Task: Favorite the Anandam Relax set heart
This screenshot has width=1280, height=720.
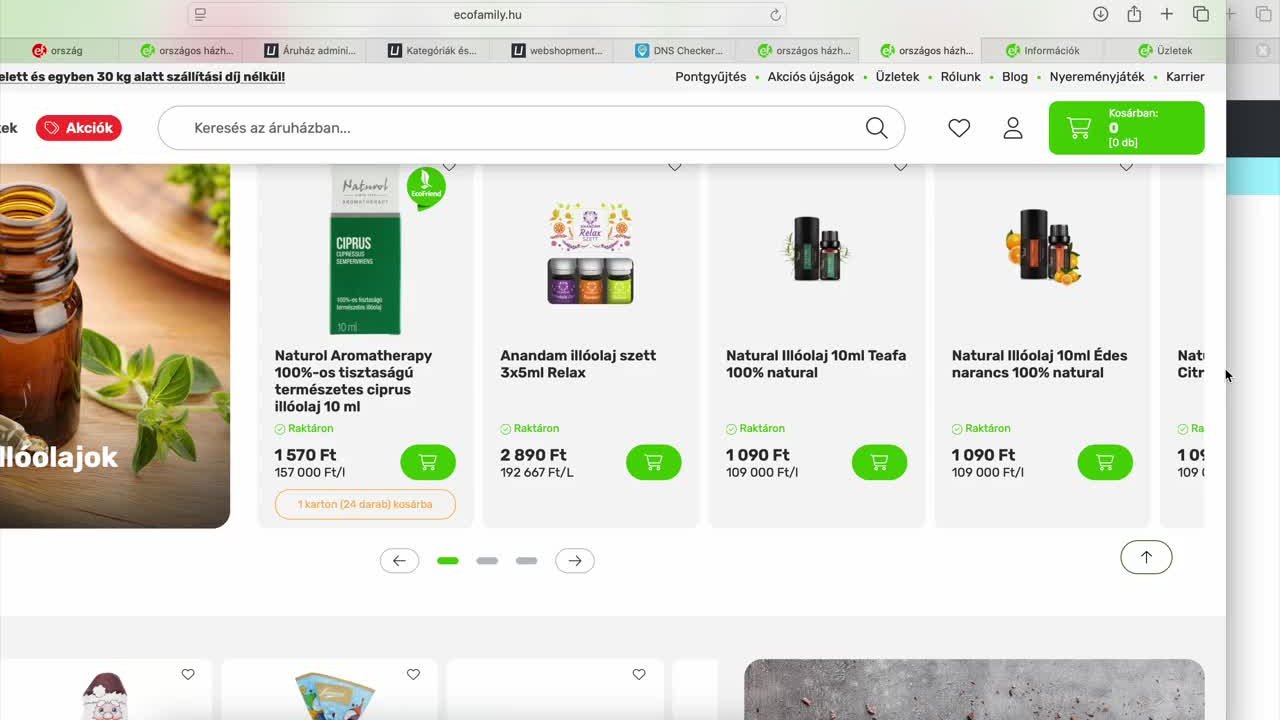Action: (675, 167)
